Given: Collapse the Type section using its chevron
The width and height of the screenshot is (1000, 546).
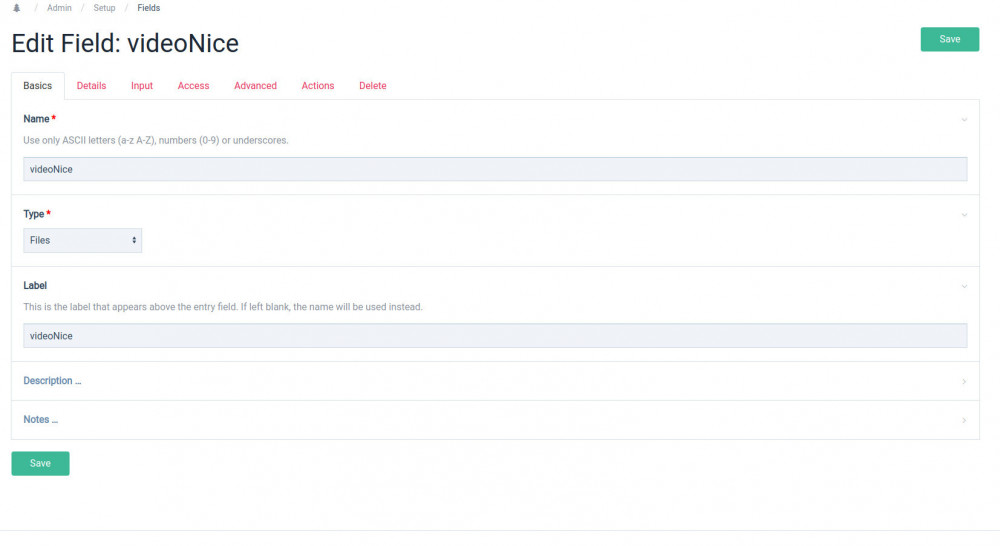Looking at the screenshot, I should click(964, 215).
